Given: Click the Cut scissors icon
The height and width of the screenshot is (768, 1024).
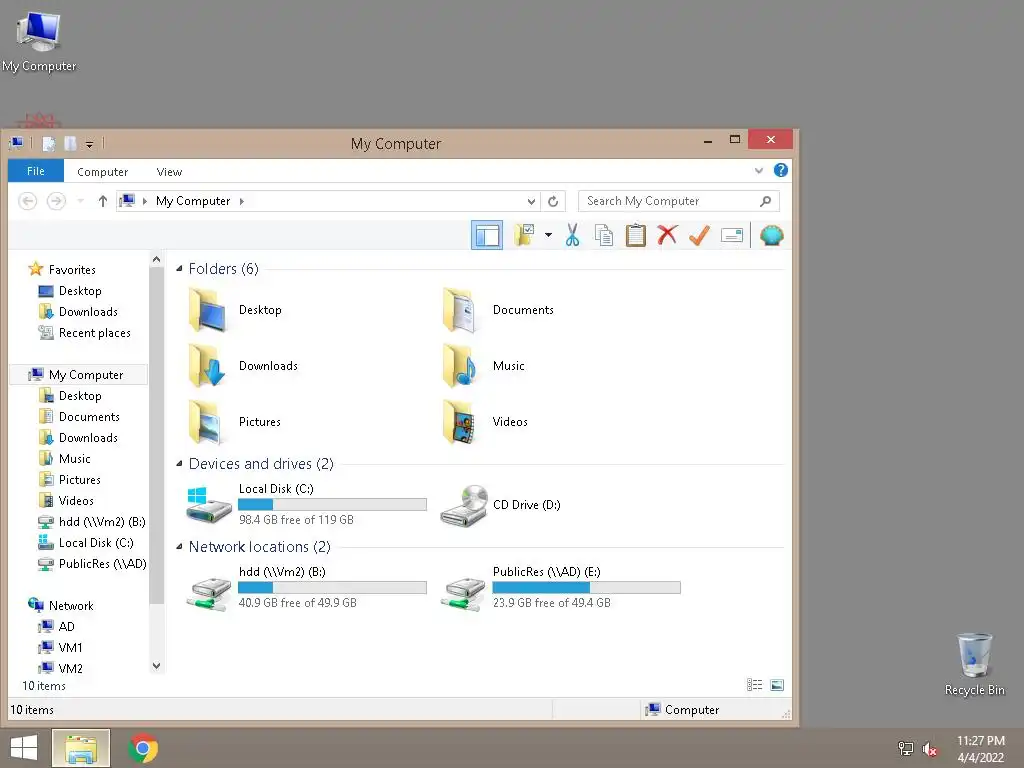Looking at the screenshot, I should point(572,235).
